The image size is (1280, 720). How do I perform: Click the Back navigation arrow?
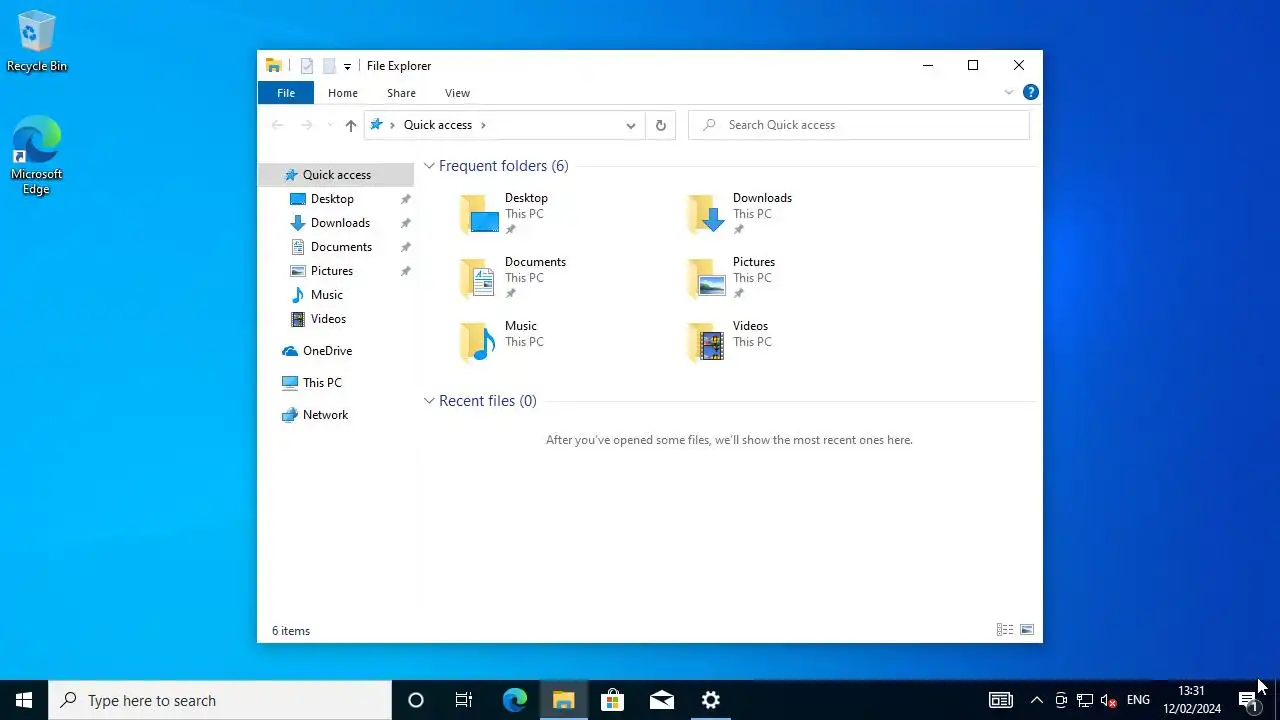pos(278,125)
